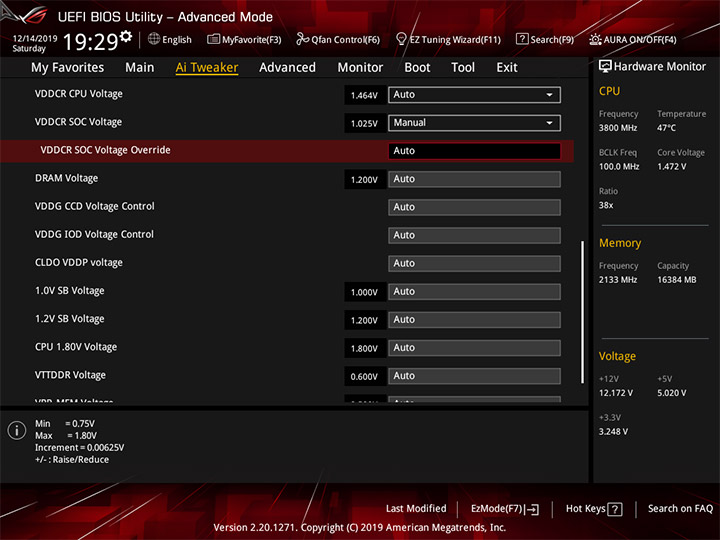Switch to My Favorites tab
The image size is (720, 540).
(68, 68)
